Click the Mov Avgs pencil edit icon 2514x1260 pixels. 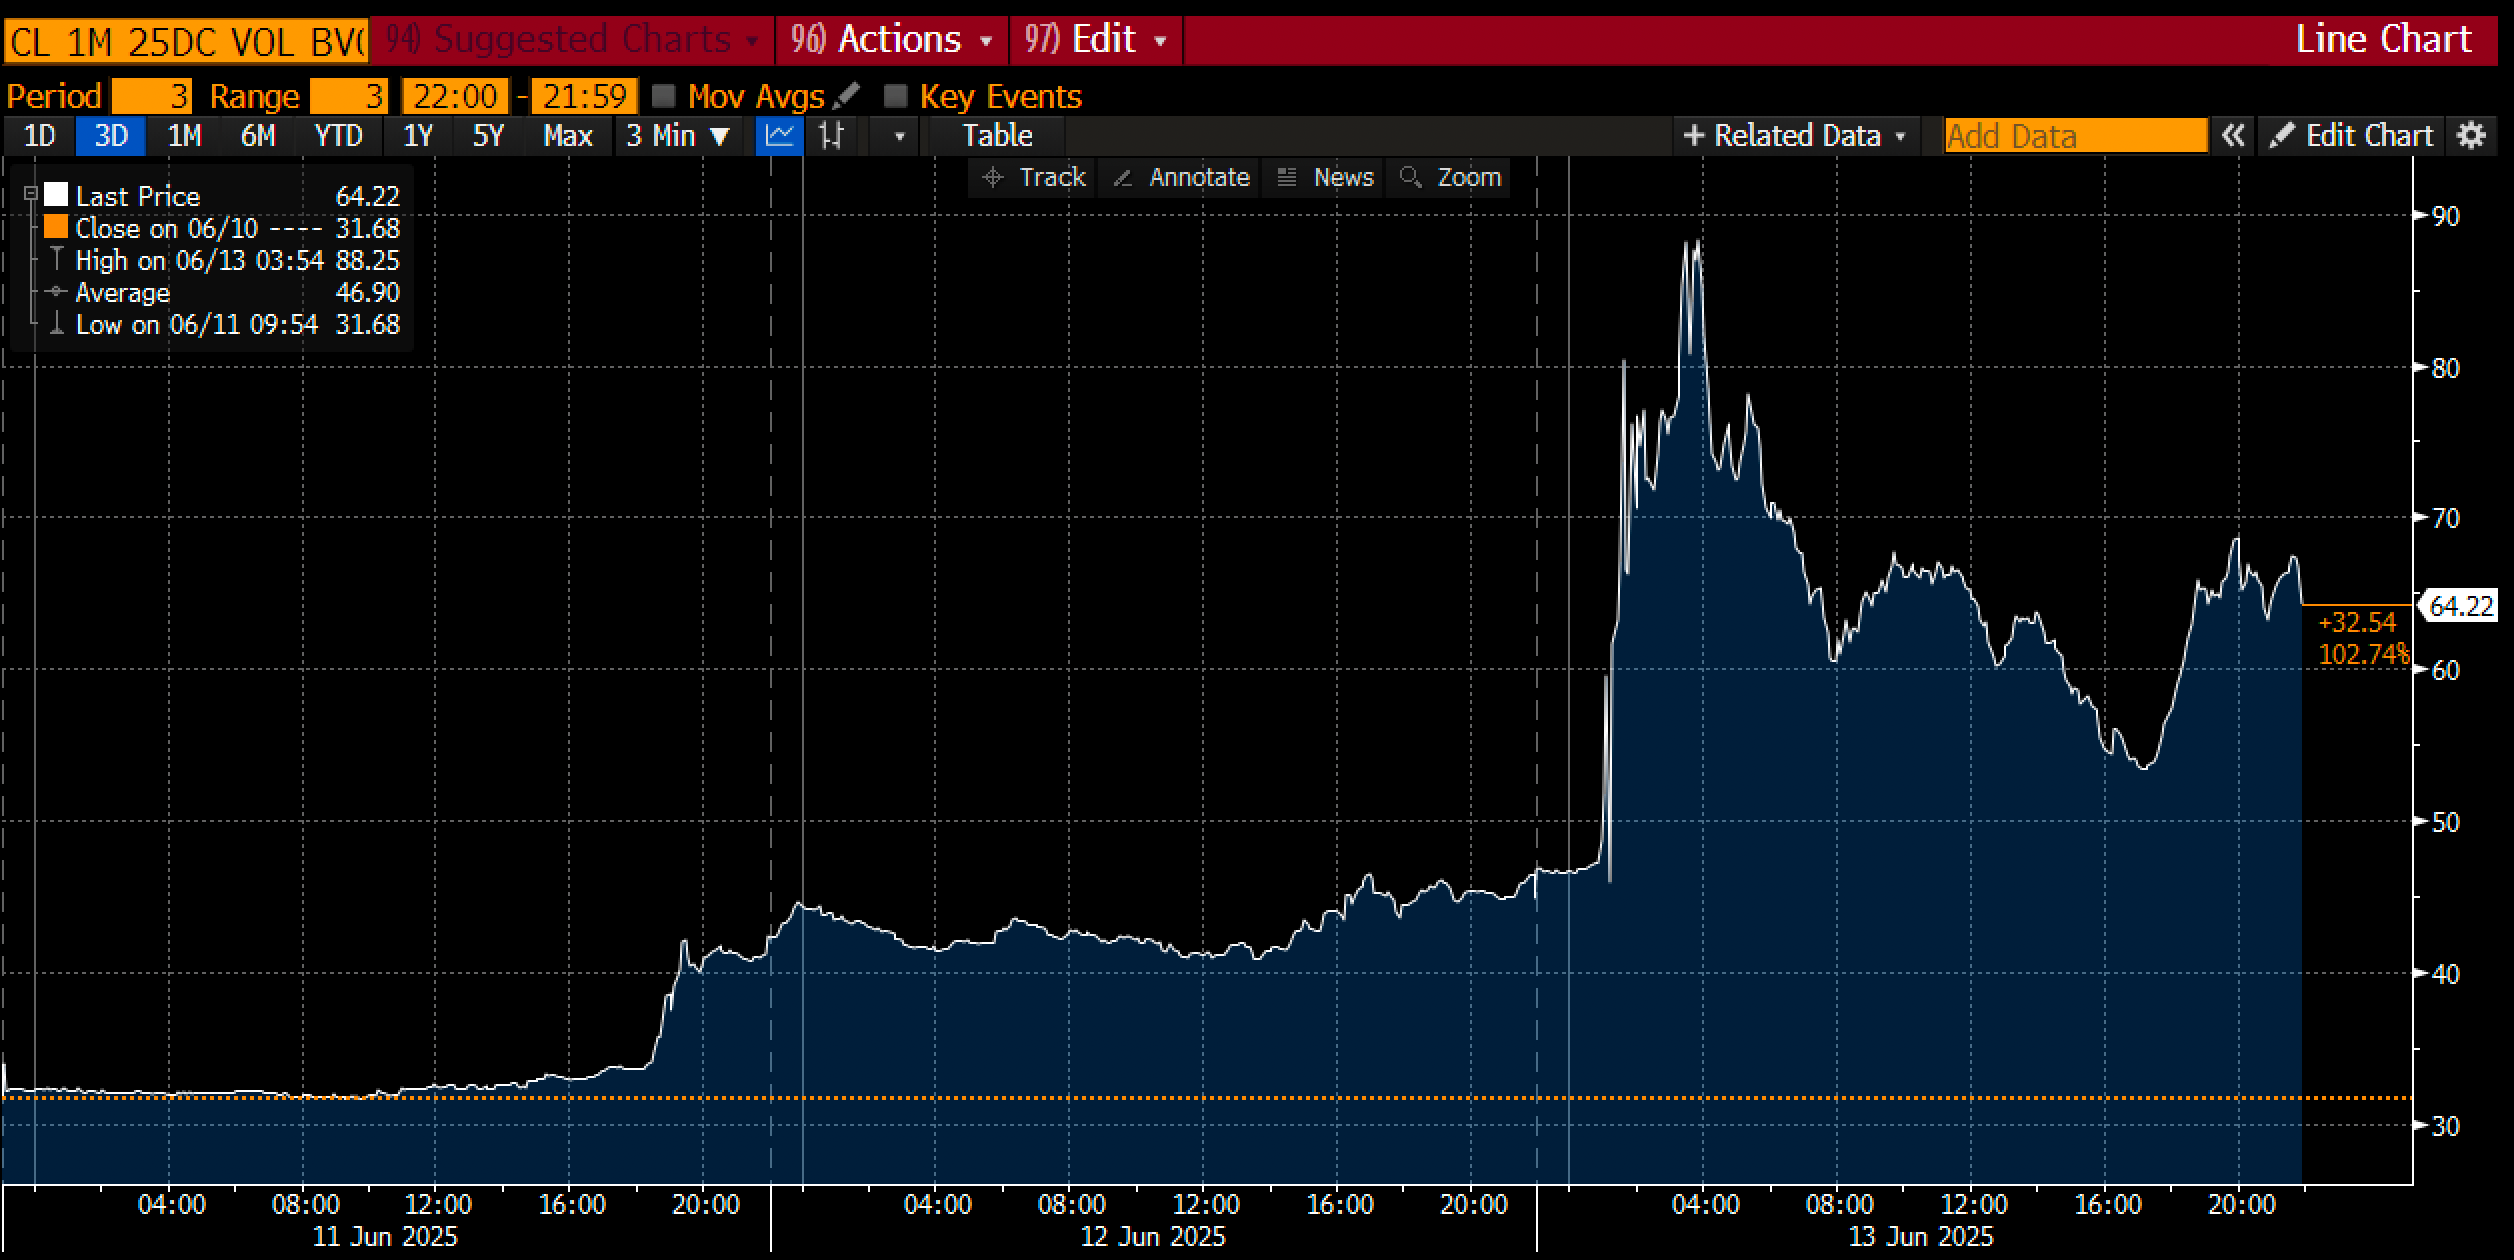(x=846, y=96)
